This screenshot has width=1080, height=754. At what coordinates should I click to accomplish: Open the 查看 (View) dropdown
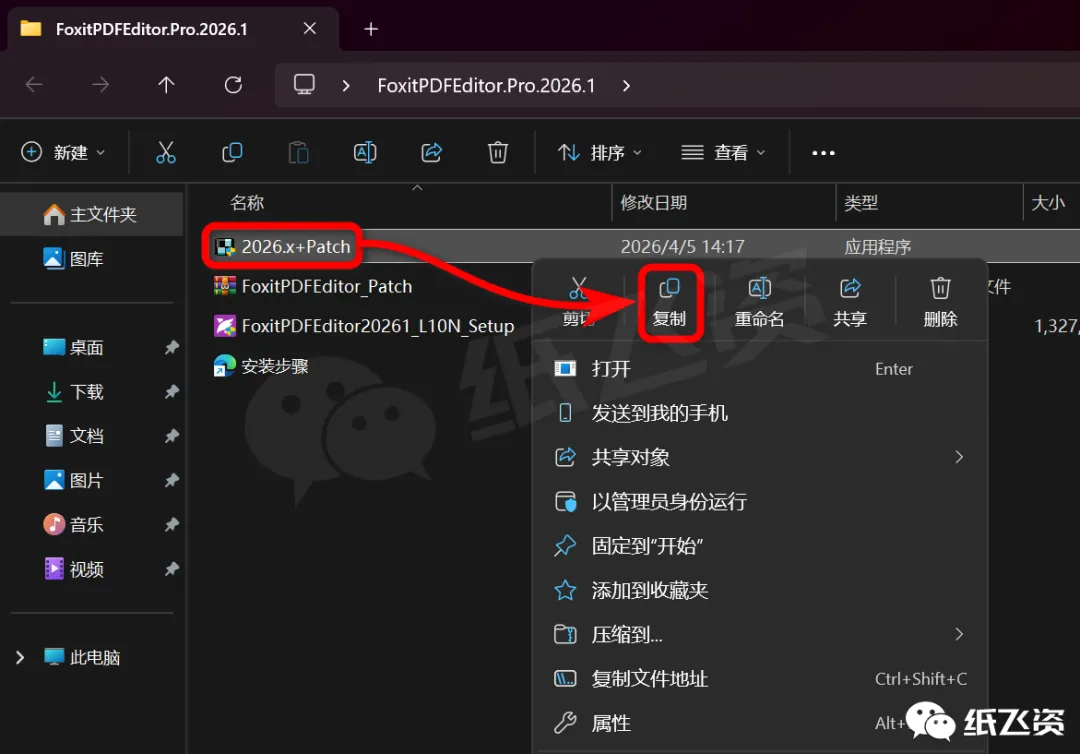click(723, 152)
